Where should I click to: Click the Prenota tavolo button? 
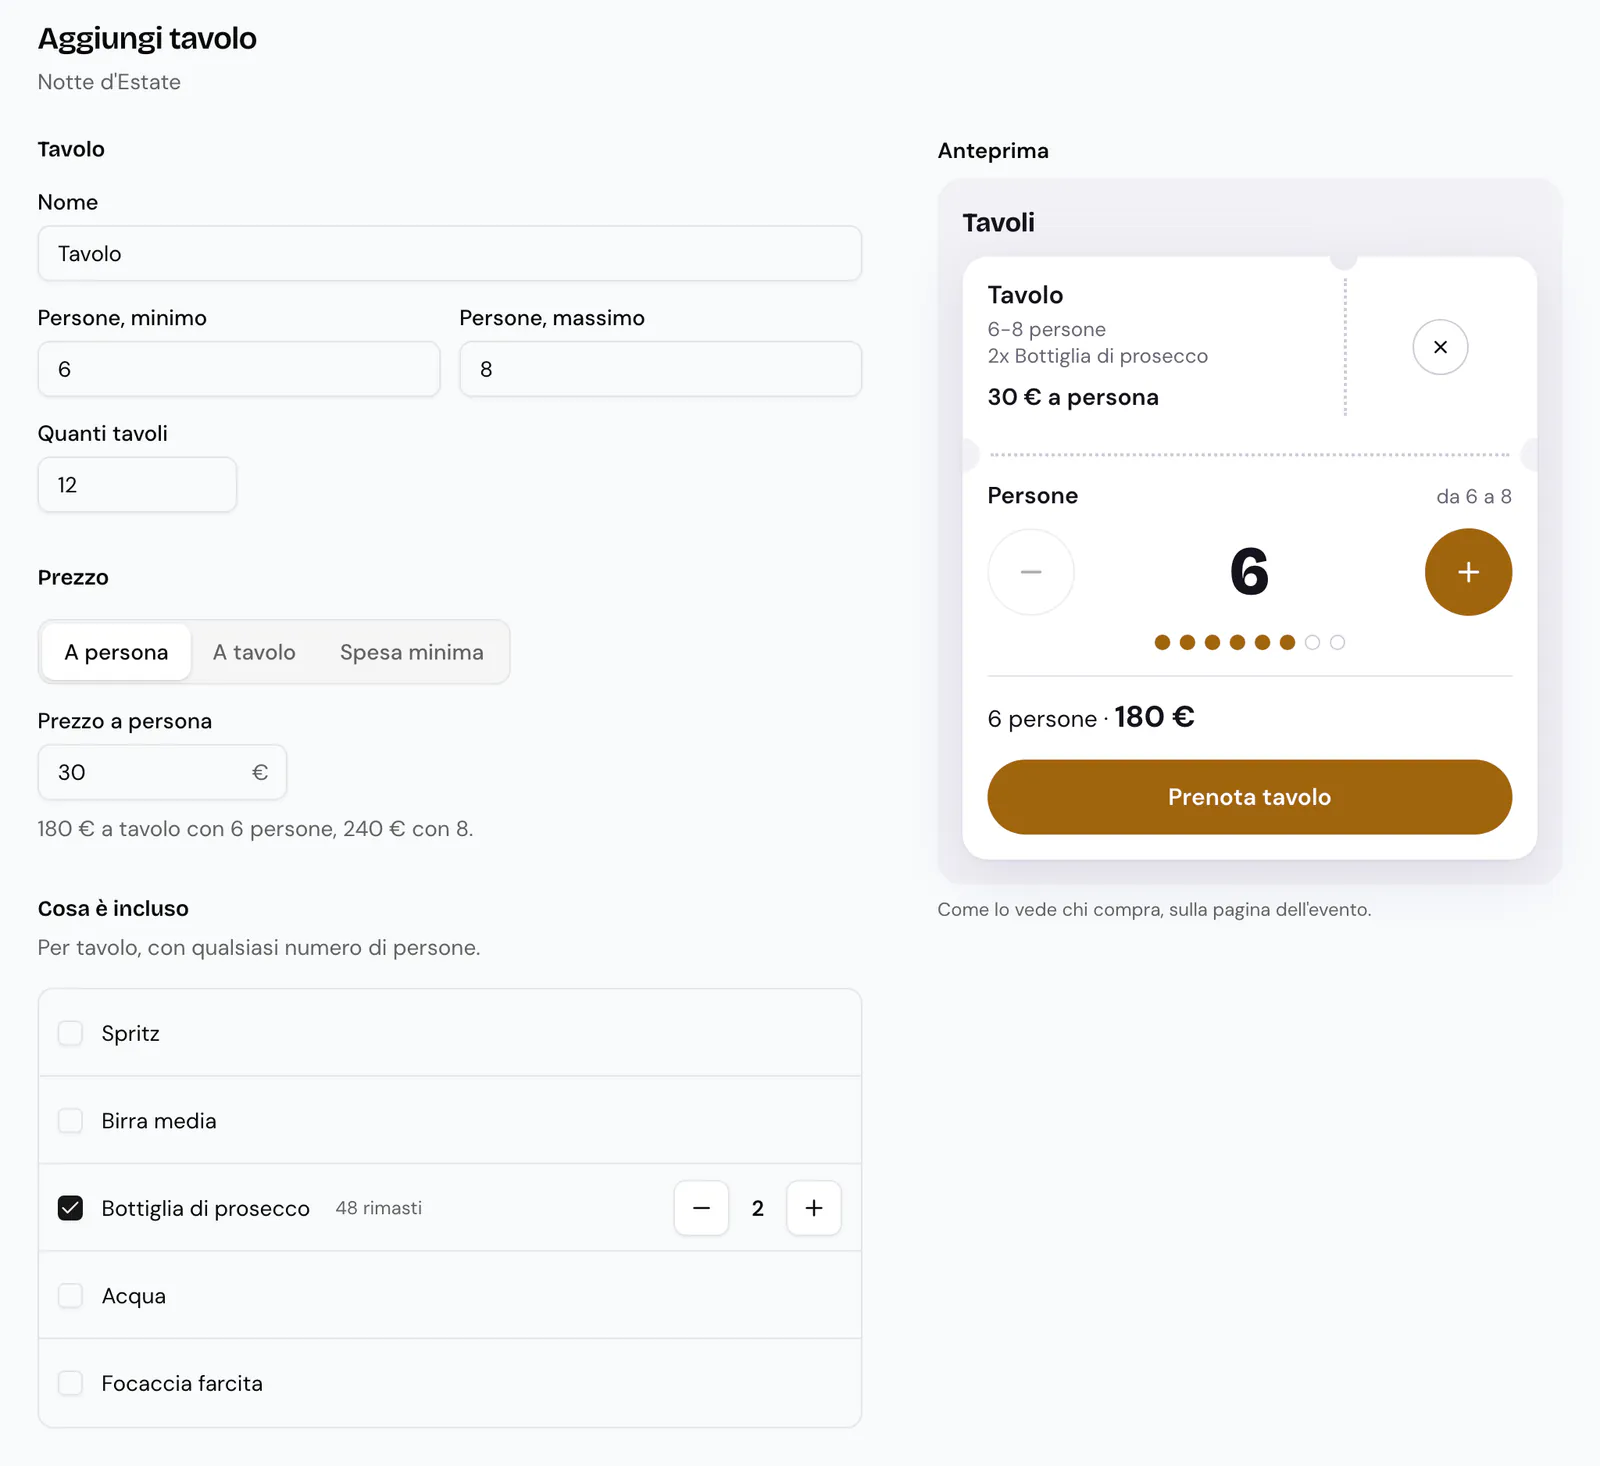click(1249, 797)
